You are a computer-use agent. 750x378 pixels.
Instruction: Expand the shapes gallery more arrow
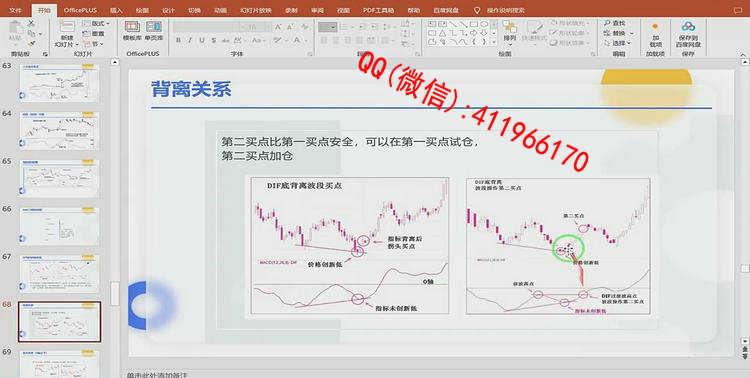[493, 42]
